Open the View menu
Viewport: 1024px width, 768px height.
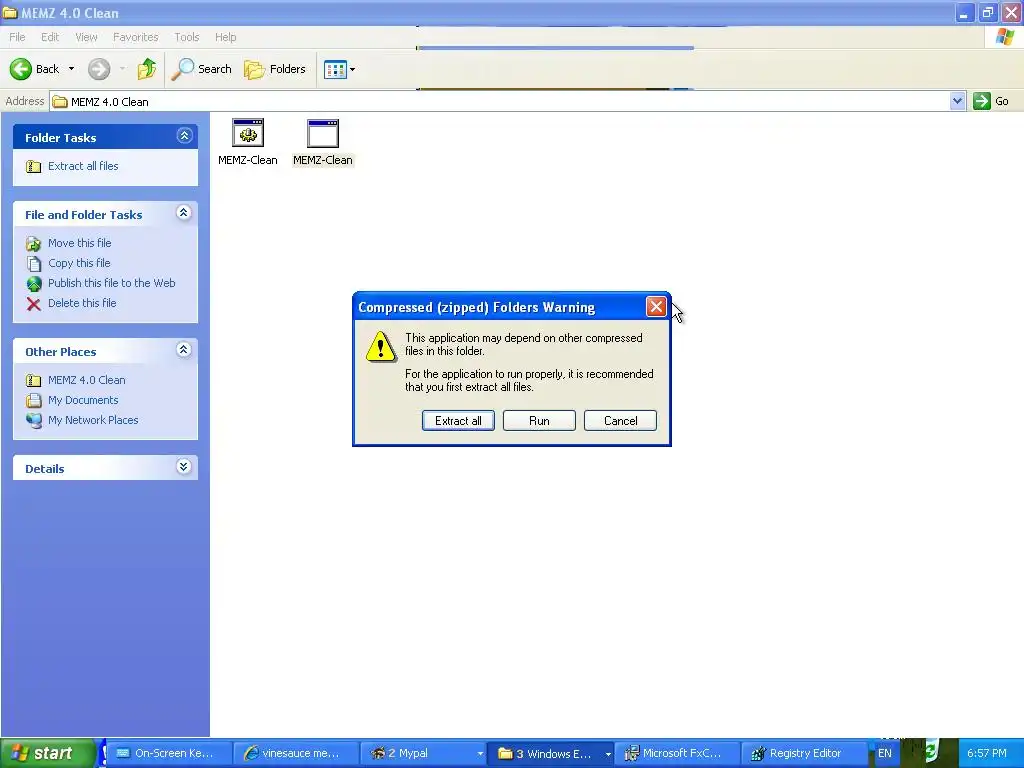tap(86, 37)
